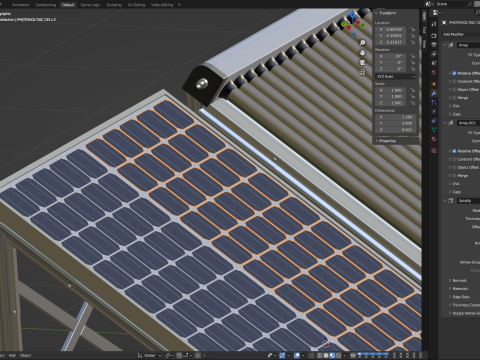Open the View Layer properties tab icon
The width and height of the screenshot is (480, 360).
pos(434,54)
